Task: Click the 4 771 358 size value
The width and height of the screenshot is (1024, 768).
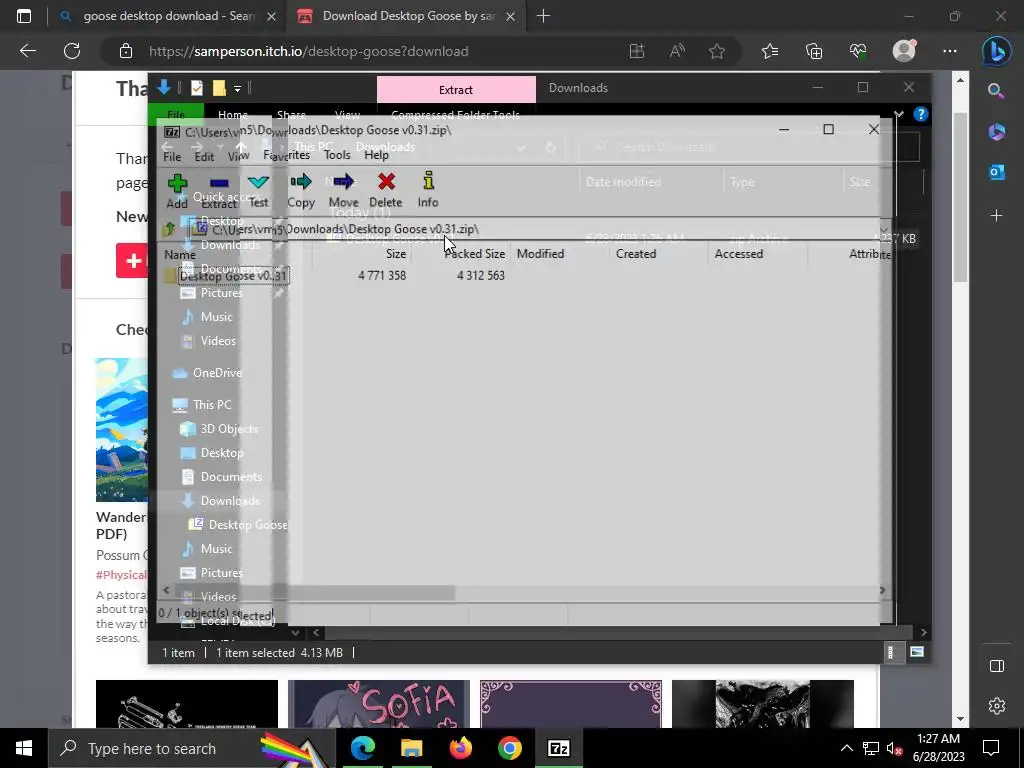Action: click(382, 276)
